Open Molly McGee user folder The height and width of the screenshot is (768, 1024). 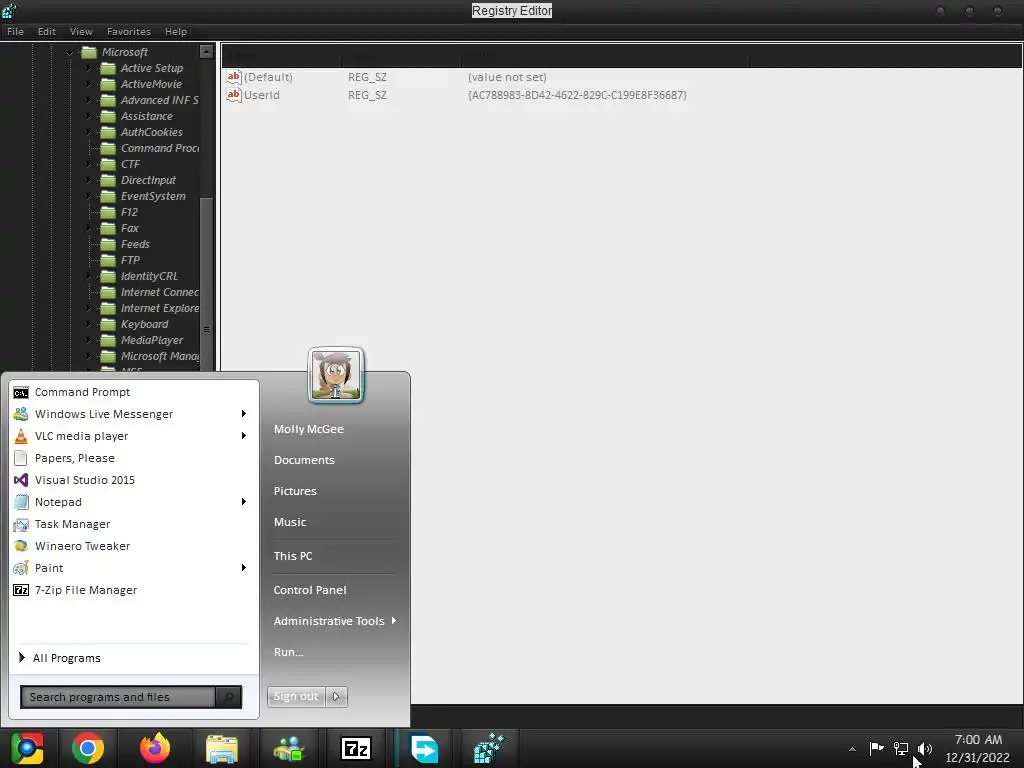click(309, 429)
